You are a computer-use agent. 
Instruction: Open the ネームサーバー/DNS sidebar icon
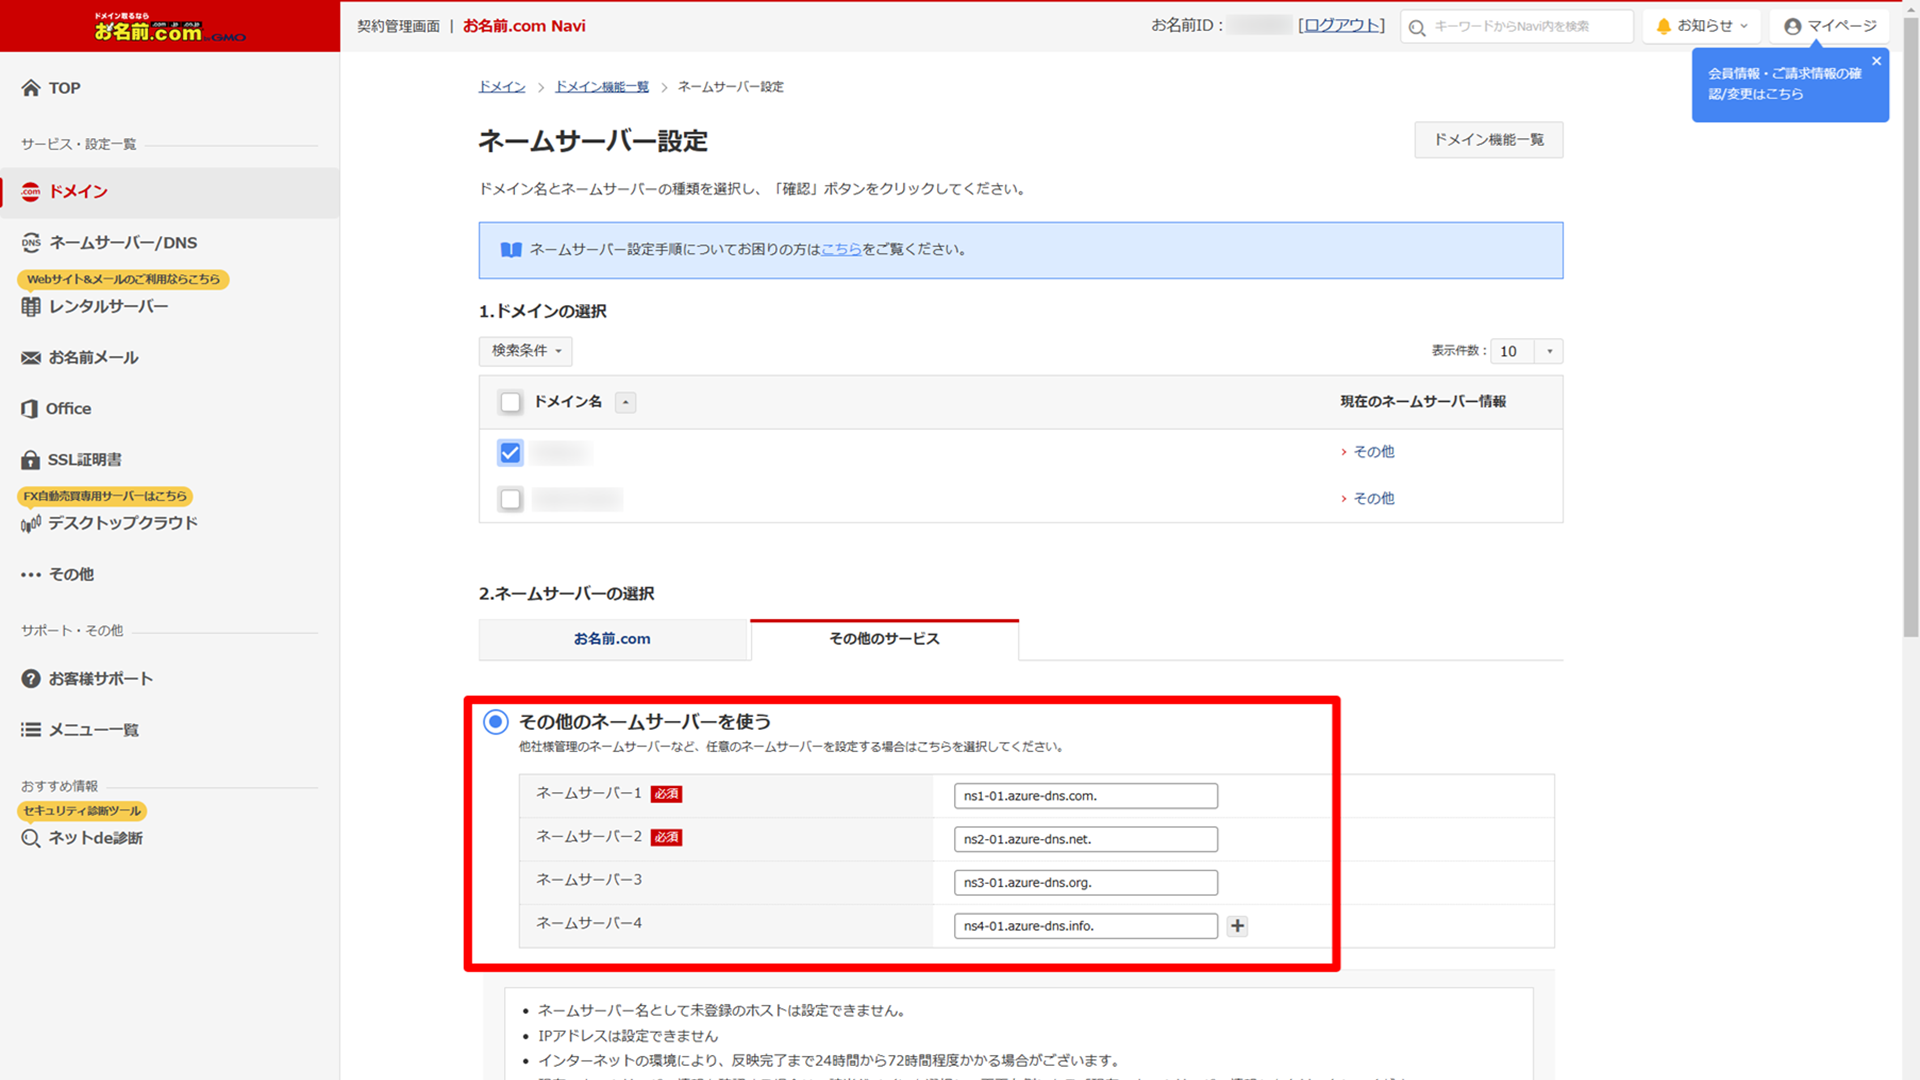(x=31, y=243)
